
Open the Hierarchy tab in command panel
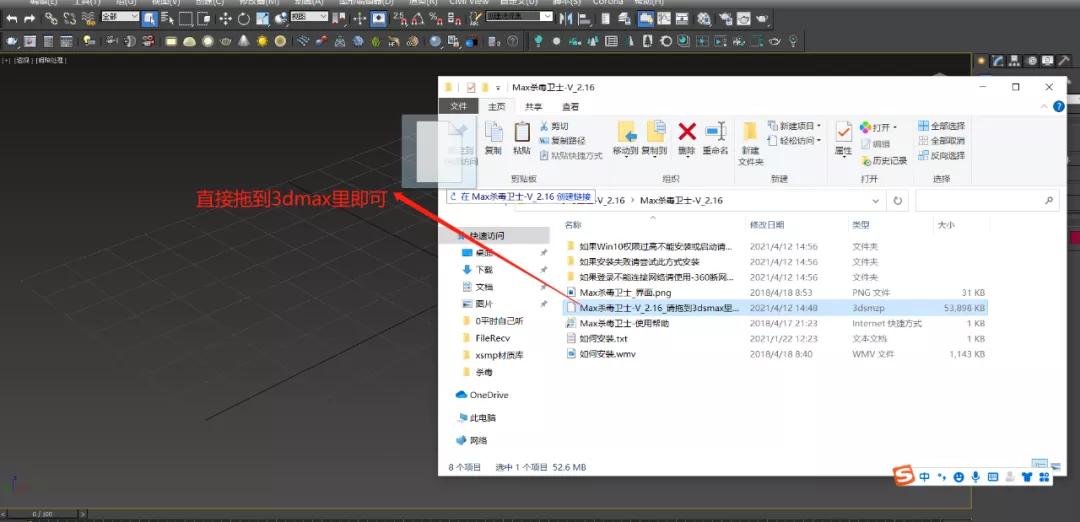click(1015, 61)
